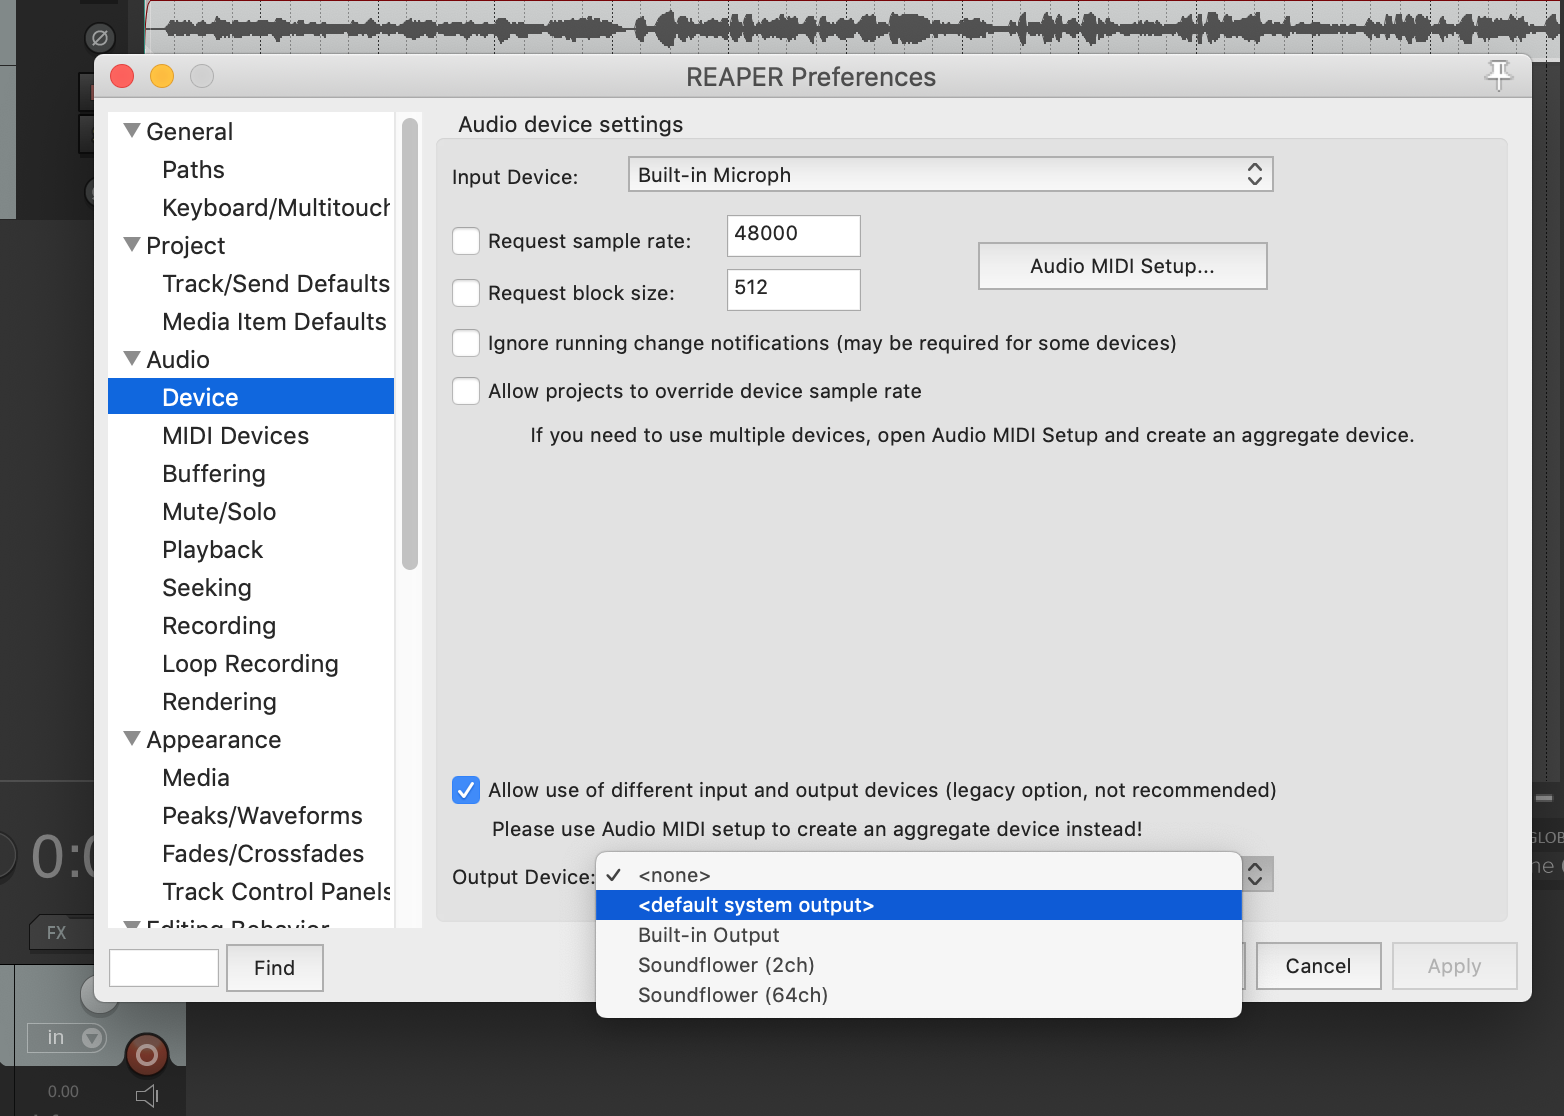This screenshot has height=1116, width=1564.
Task: Open the 'in' input selector on the track
Action: [68, 1037]
